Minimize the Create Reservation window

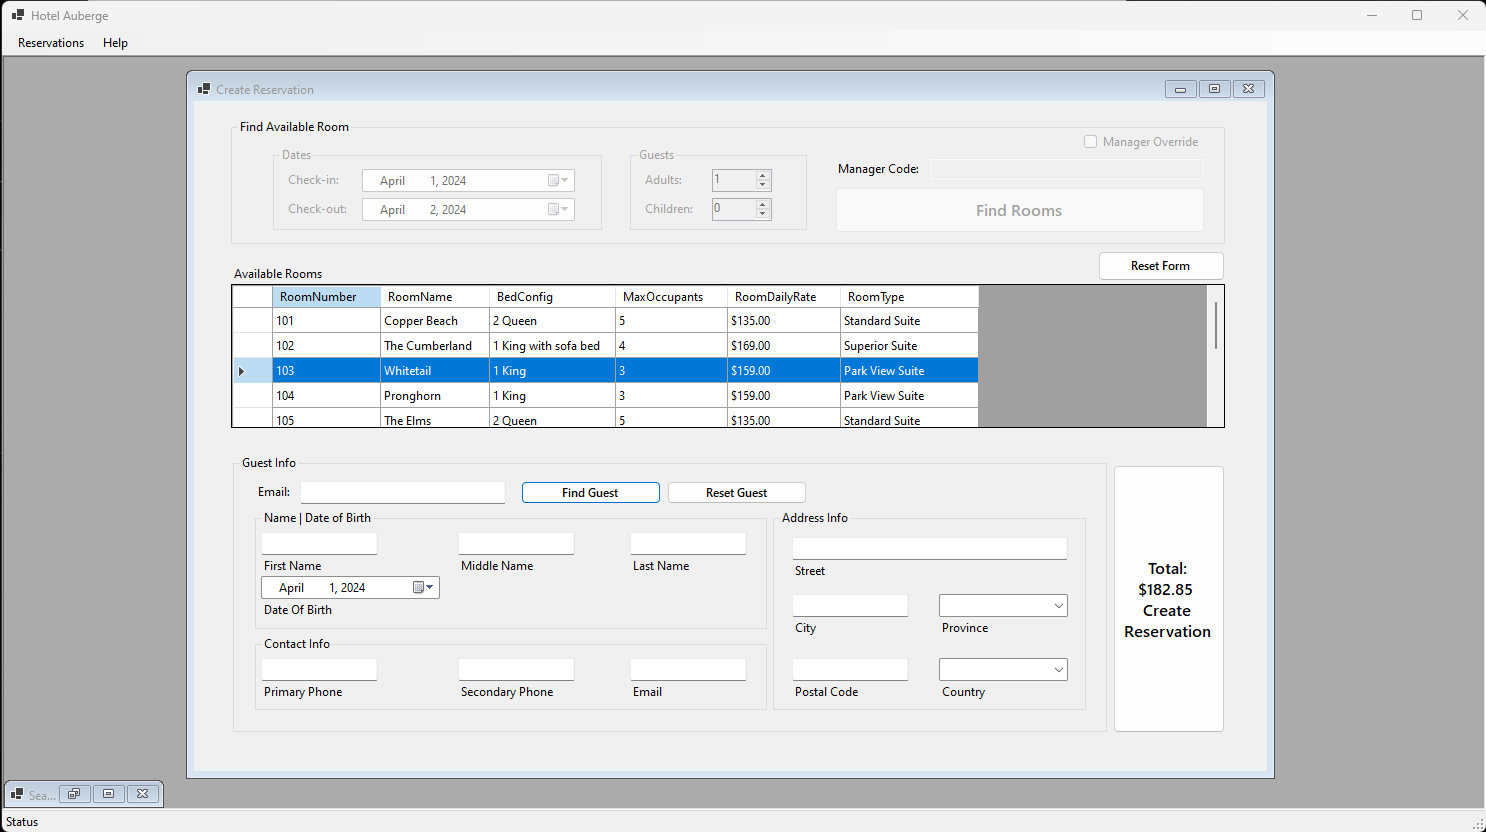pyautogui.click(x=1180, y=89)
